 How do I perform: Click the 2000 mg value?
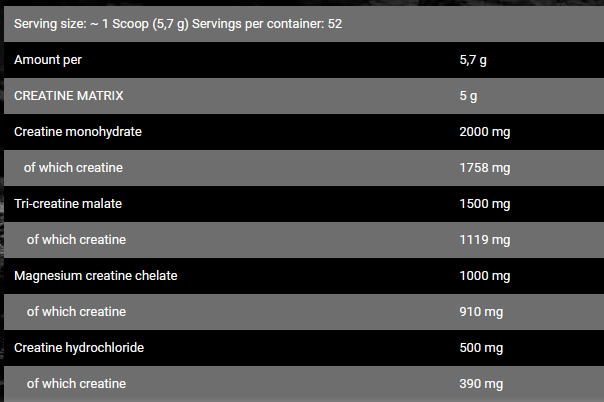point(484,132)
